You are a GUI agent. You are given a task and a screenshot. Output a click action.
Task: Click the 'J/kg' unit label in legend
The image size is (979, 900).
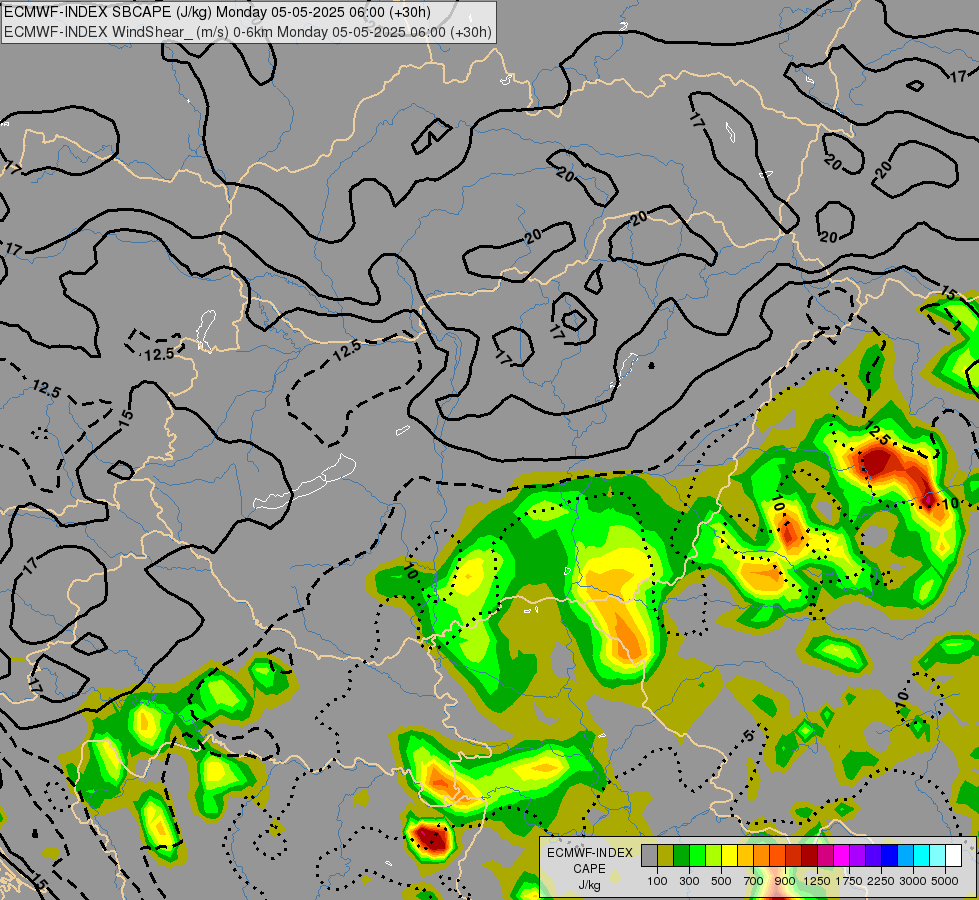[589, 886]
